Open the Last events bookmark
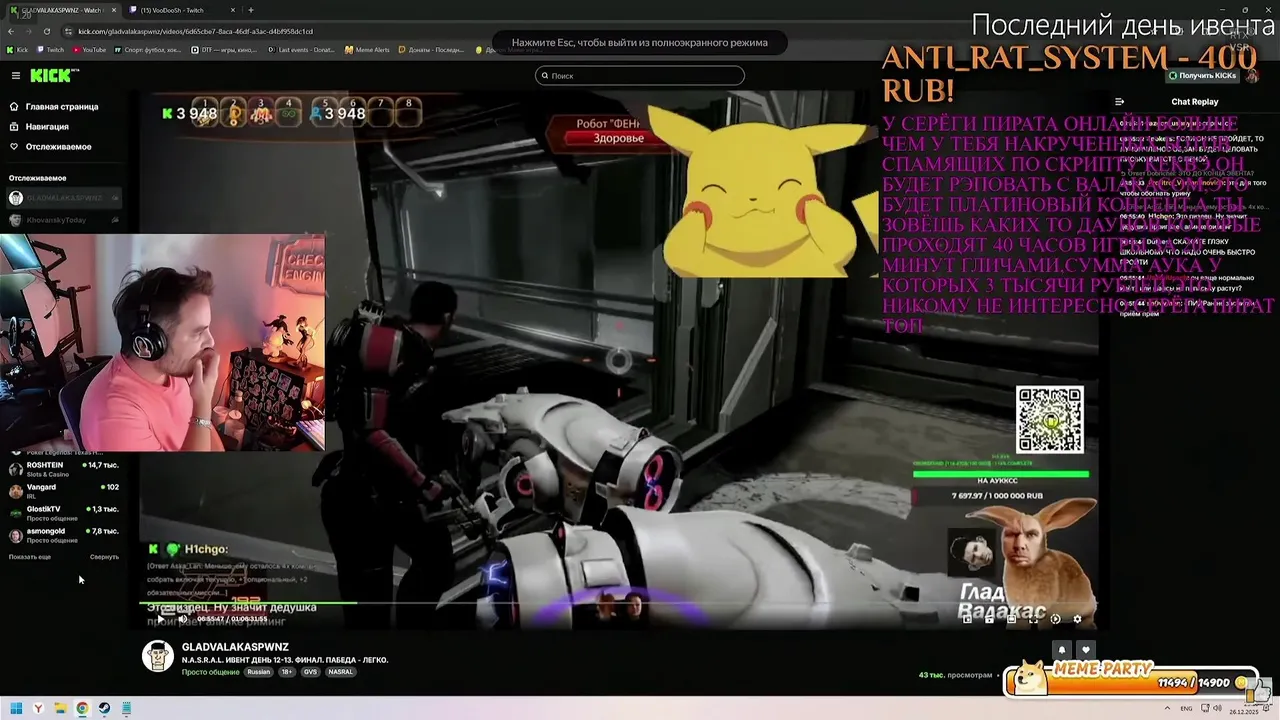 [302, 49]
